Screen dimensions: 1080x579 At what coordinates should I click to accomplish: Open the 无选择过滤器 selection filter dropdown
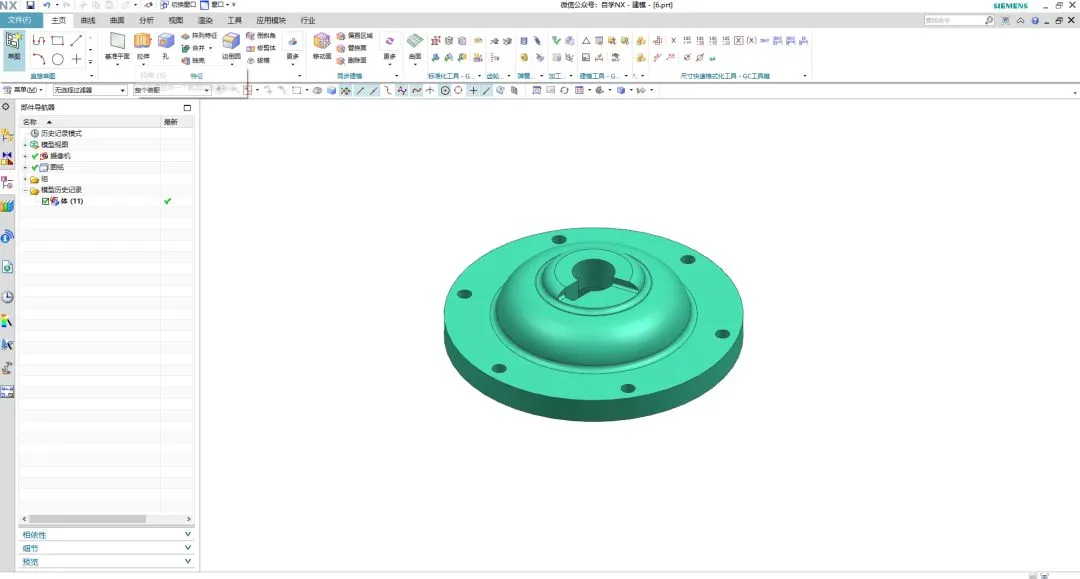pos(90,90)
